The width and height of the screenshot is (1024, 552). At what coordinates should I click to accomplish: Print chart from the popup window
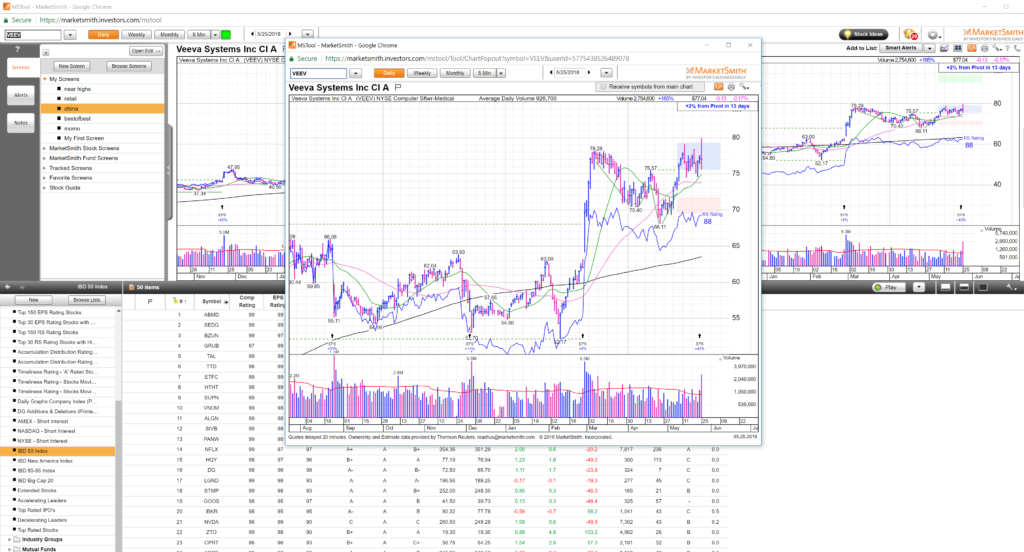coord(731,87)
